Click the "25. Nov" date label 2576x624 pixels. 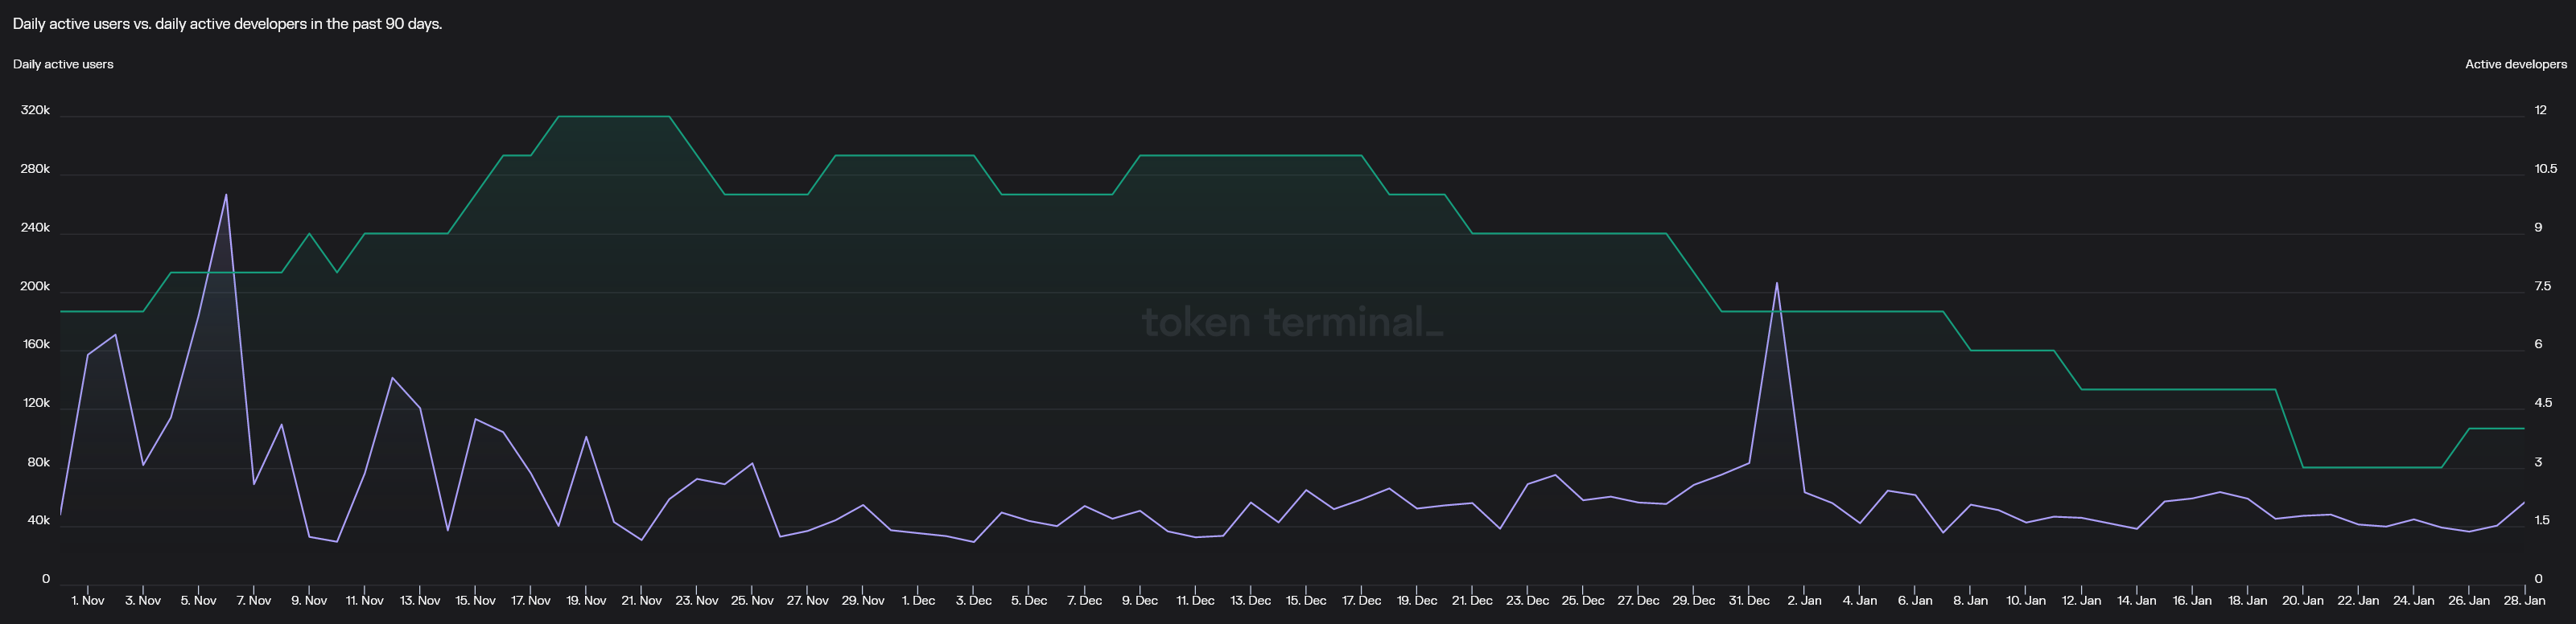point(752,601)
